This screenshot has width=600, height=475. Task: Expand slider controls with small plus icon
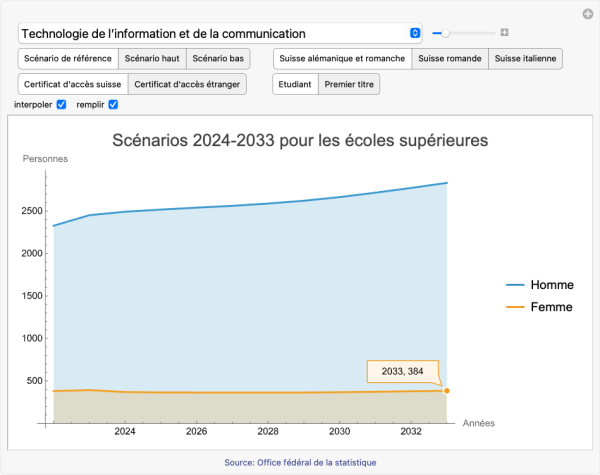(x=505, y=33)
